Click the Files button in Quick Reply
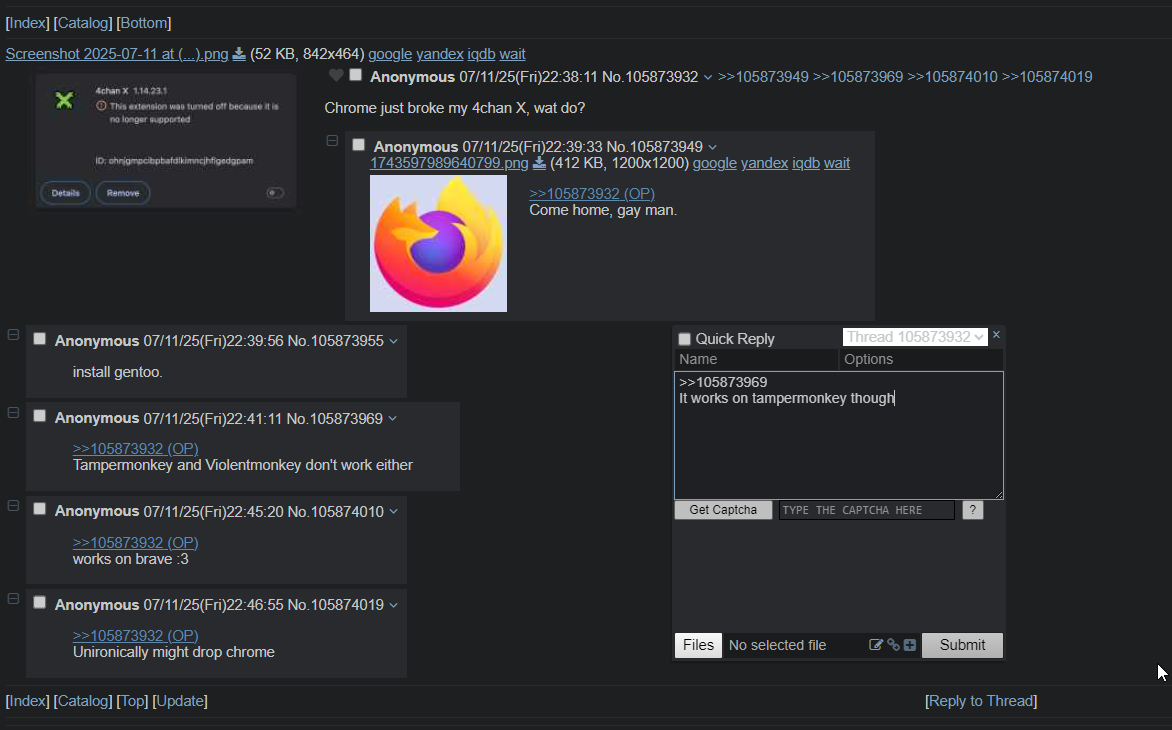This screenshot has height=730, width=1172. pos(698,645)
